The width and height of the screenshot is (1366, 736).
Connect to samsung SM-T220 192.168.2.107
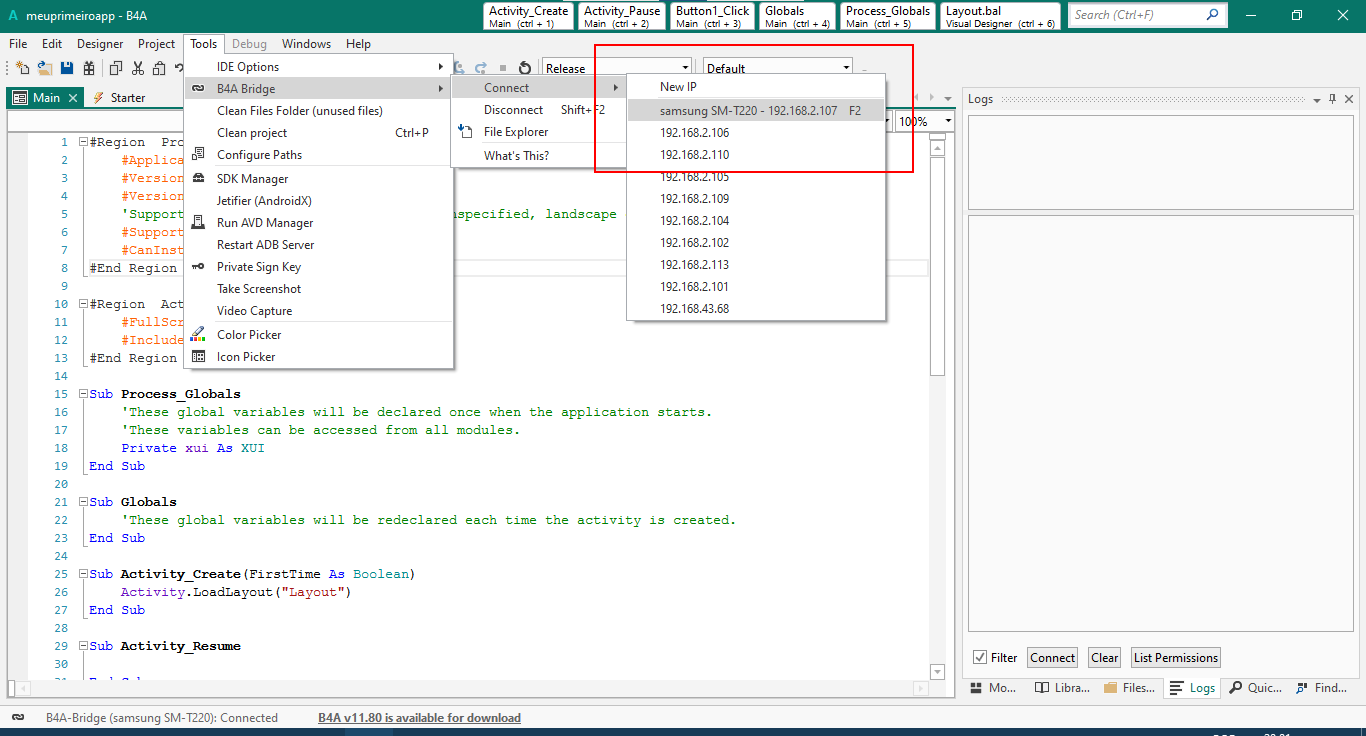756,111
